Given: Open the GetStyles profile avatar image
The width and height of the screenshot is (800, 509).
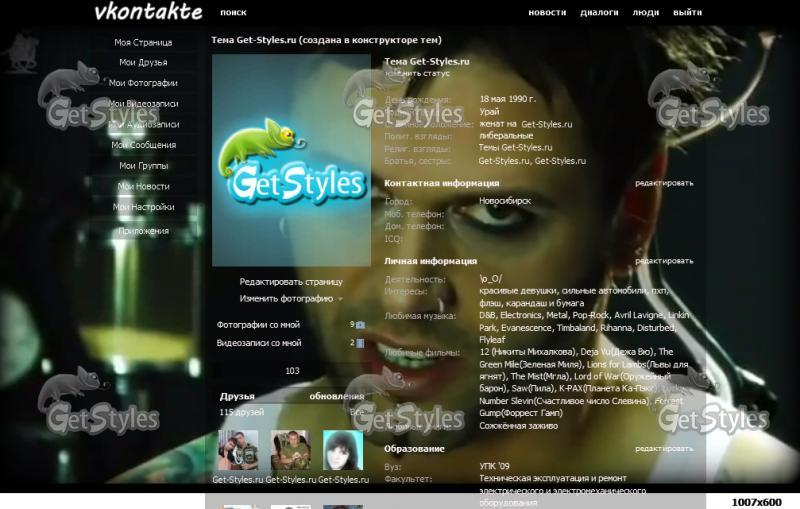Looking at the screenshot, I should coord(292,159).
